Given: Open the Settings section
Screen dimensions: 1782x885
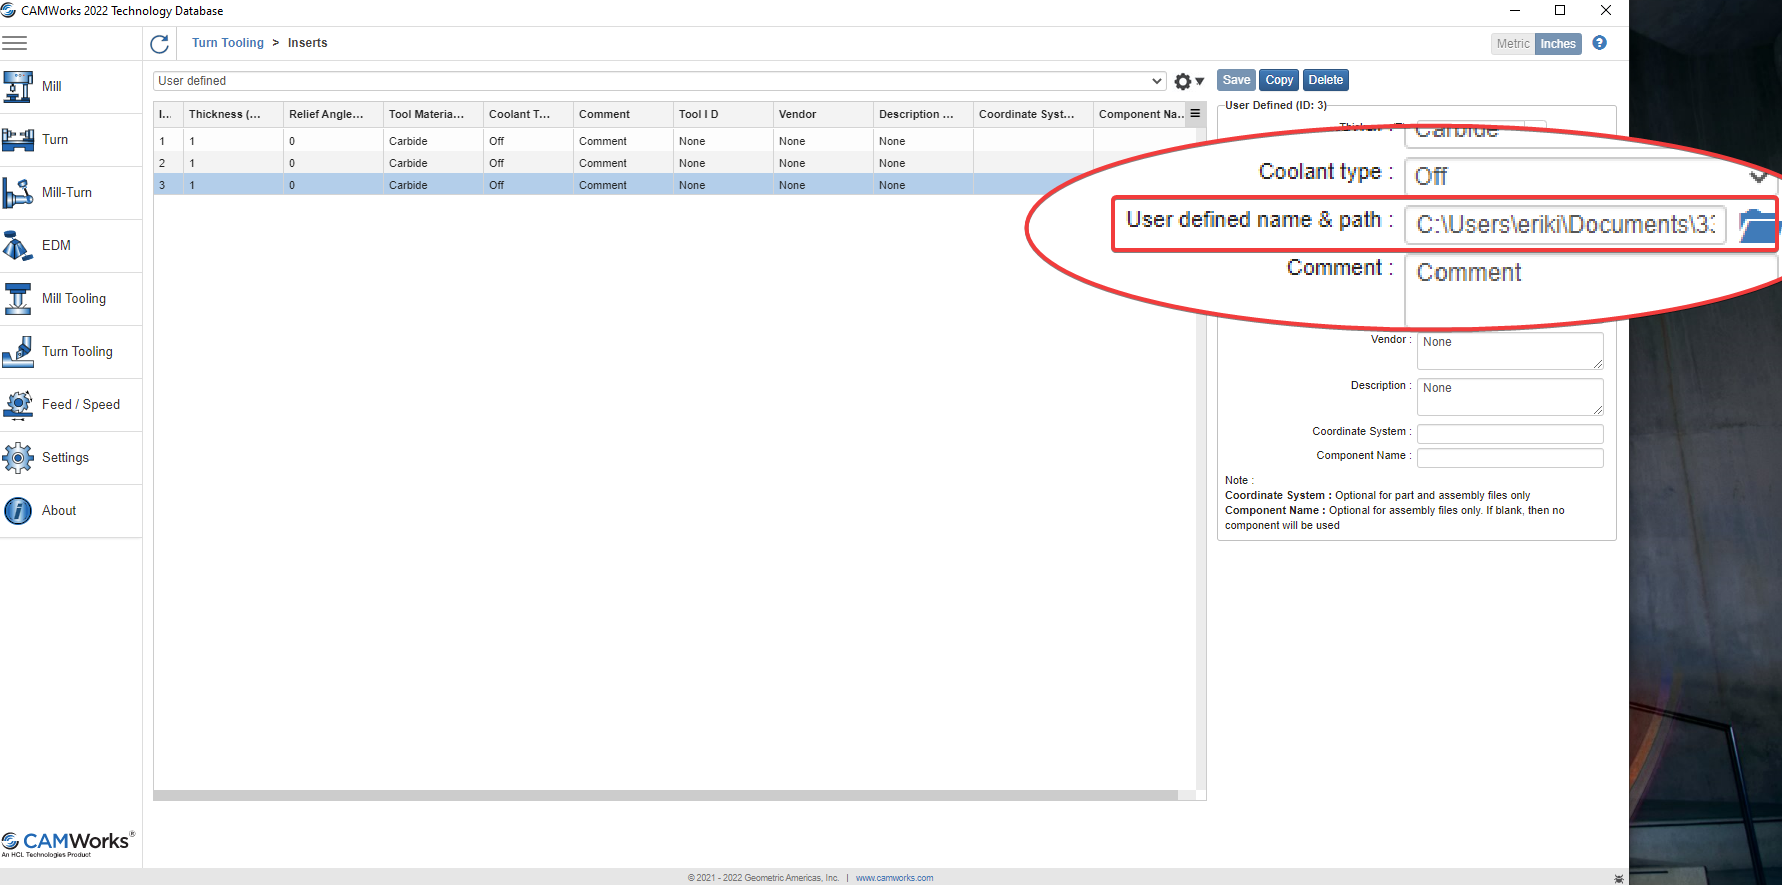Looking at the screenshot, I should (x=71, y=458).
